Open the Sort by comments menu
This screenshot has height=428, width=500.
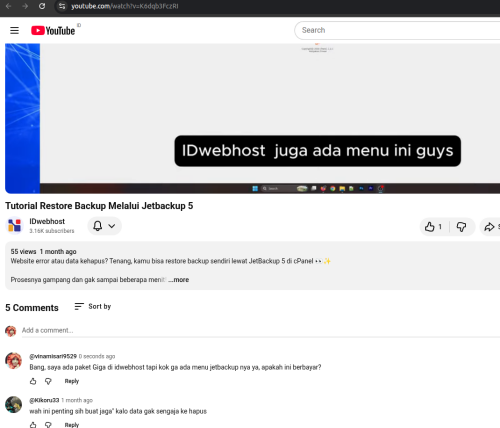point(93,306)
